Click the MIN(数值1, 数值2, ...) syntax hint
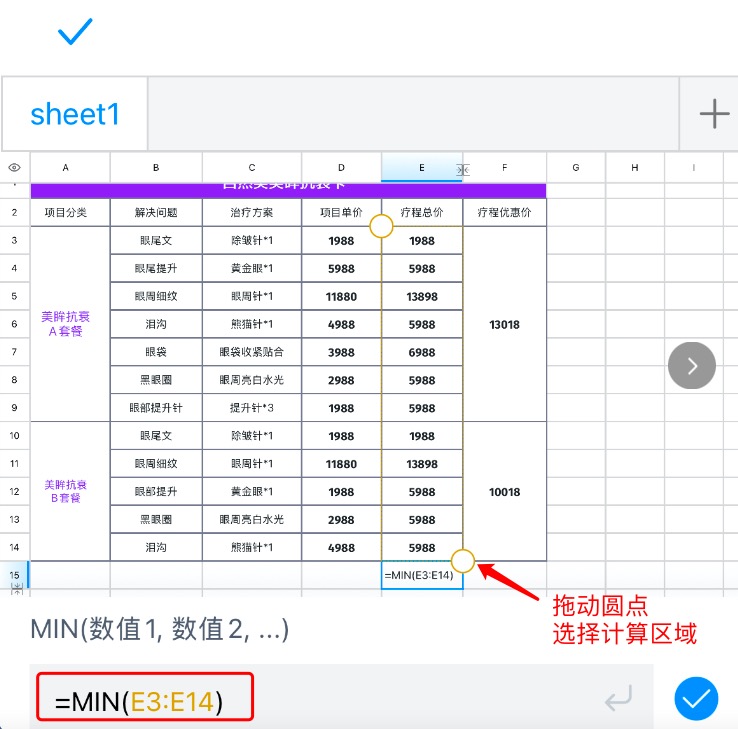The width and height of the screenshot is (738, 729). (160, 629)
